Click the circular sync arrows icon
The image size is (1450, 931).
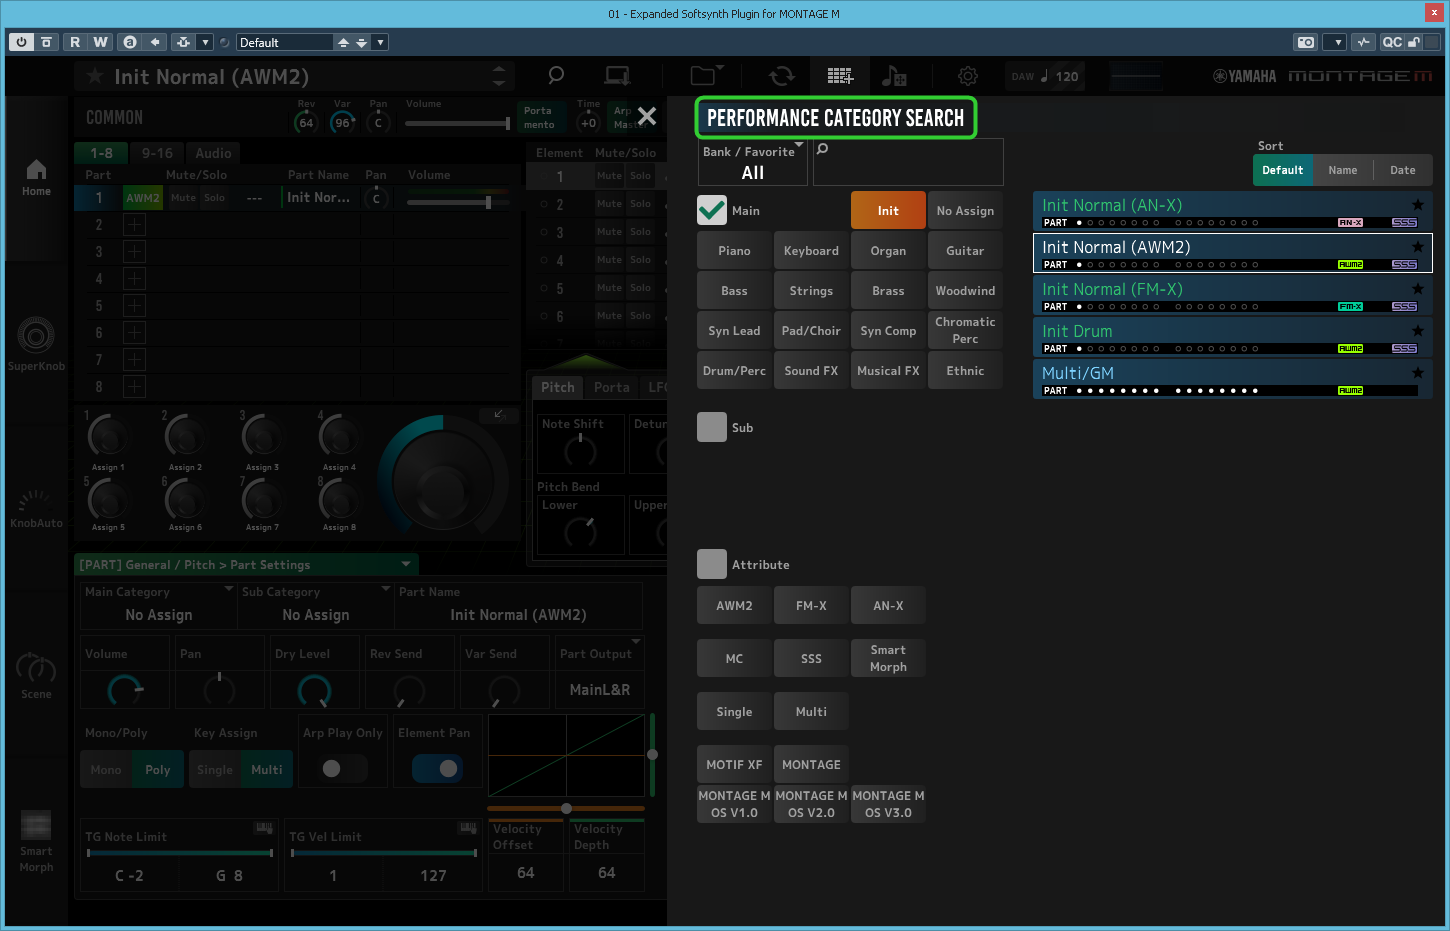click(x=781, y=76)
